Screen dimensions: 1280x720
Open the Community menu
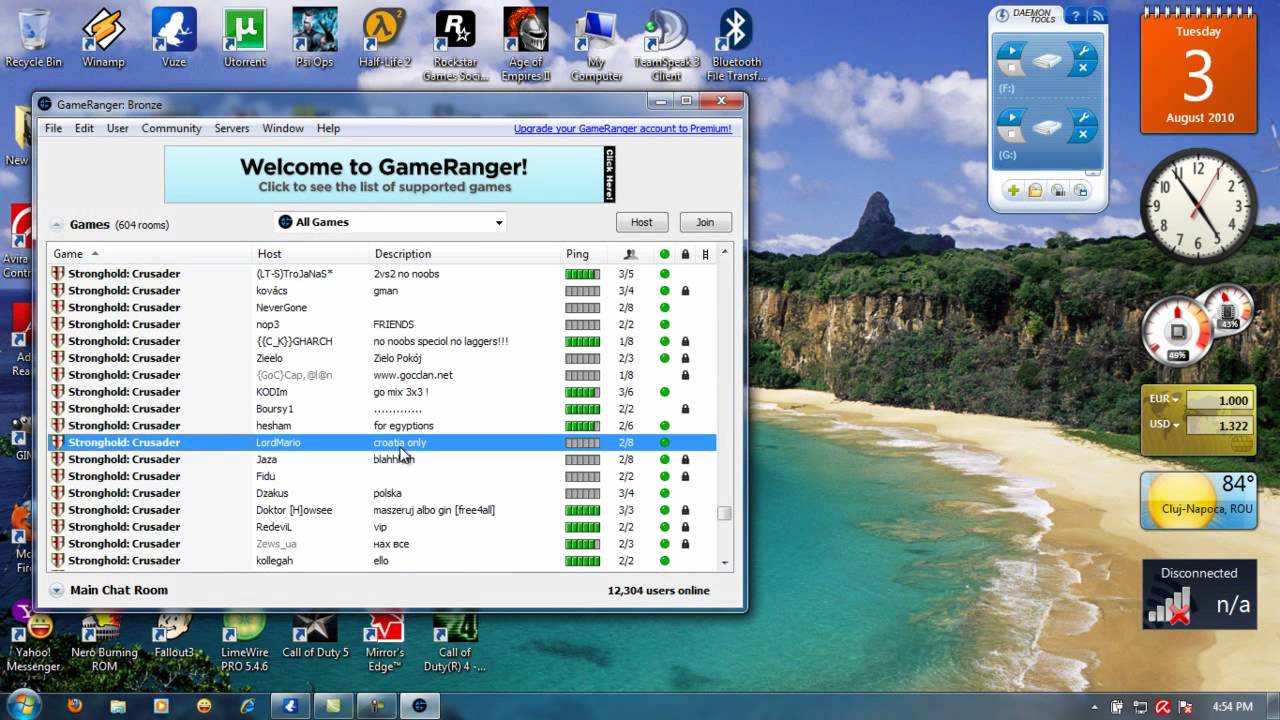pos(171,128)
